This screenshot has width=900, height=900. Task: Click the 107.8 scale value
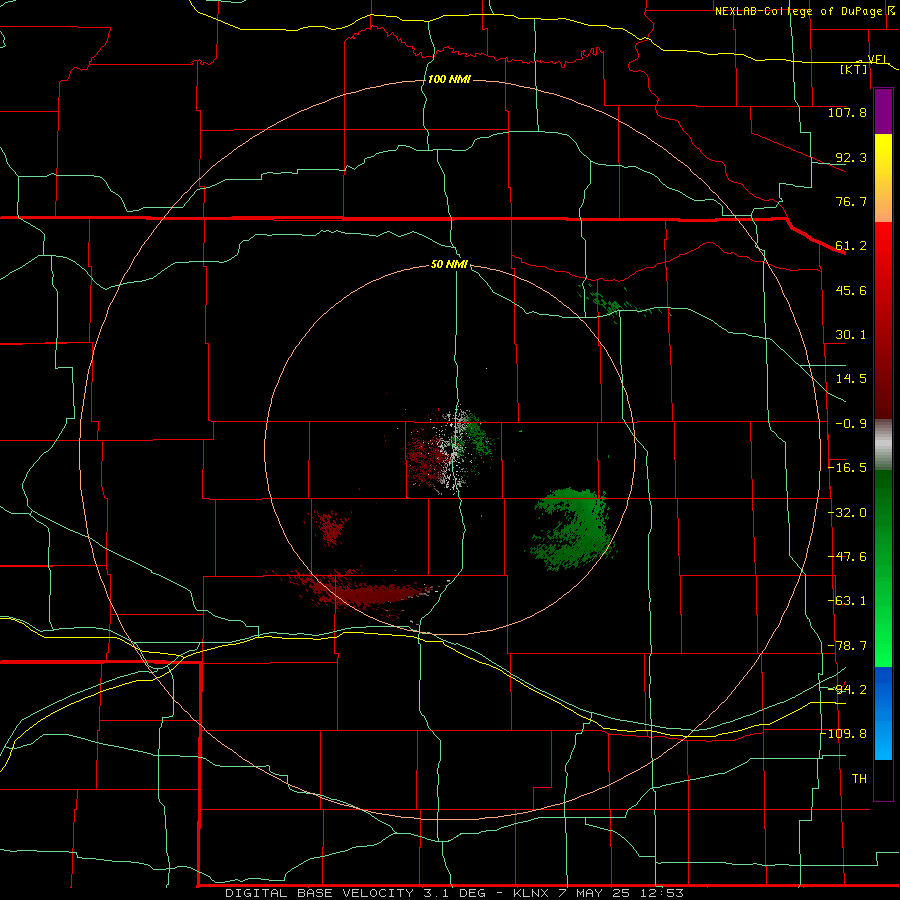pyautogui.click(x=847, y=112)
